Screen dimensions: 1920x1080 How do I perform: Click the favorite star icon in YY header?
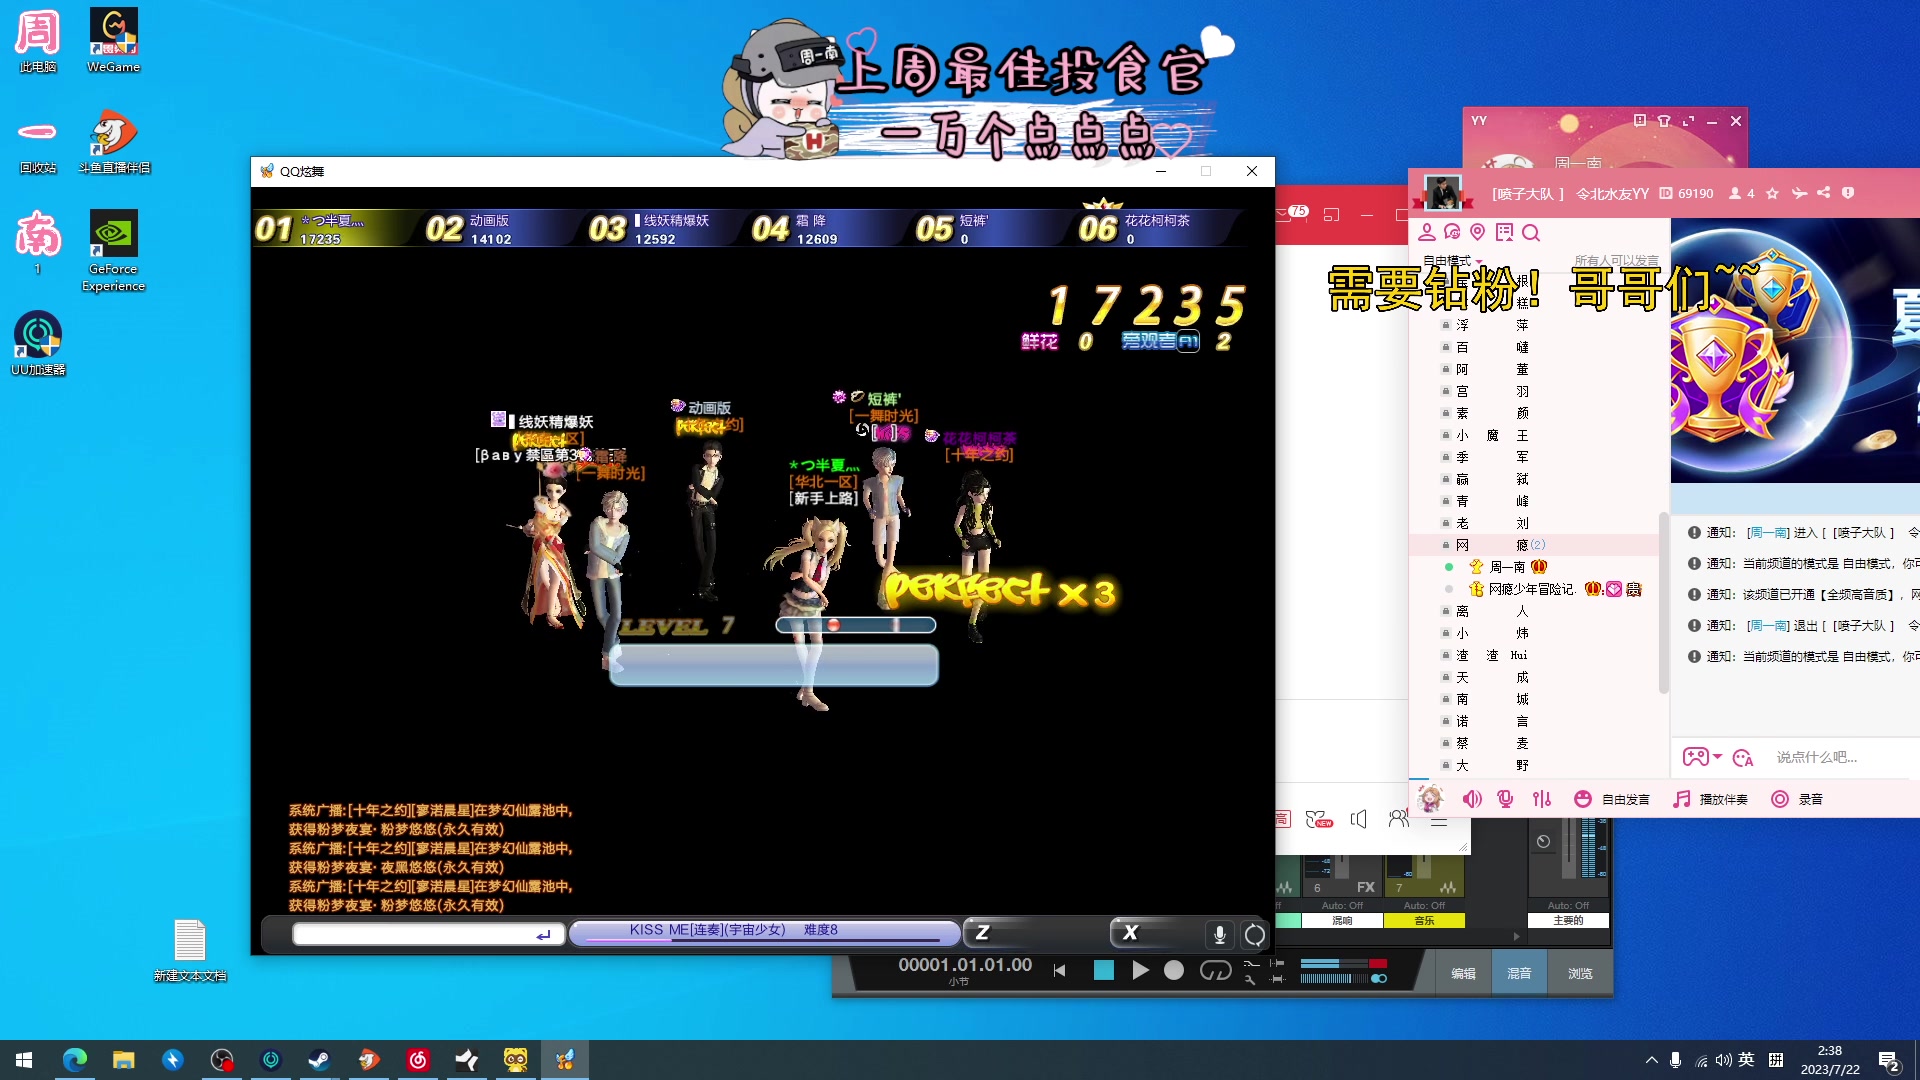pyautogui.click(x=1772, y=193)
